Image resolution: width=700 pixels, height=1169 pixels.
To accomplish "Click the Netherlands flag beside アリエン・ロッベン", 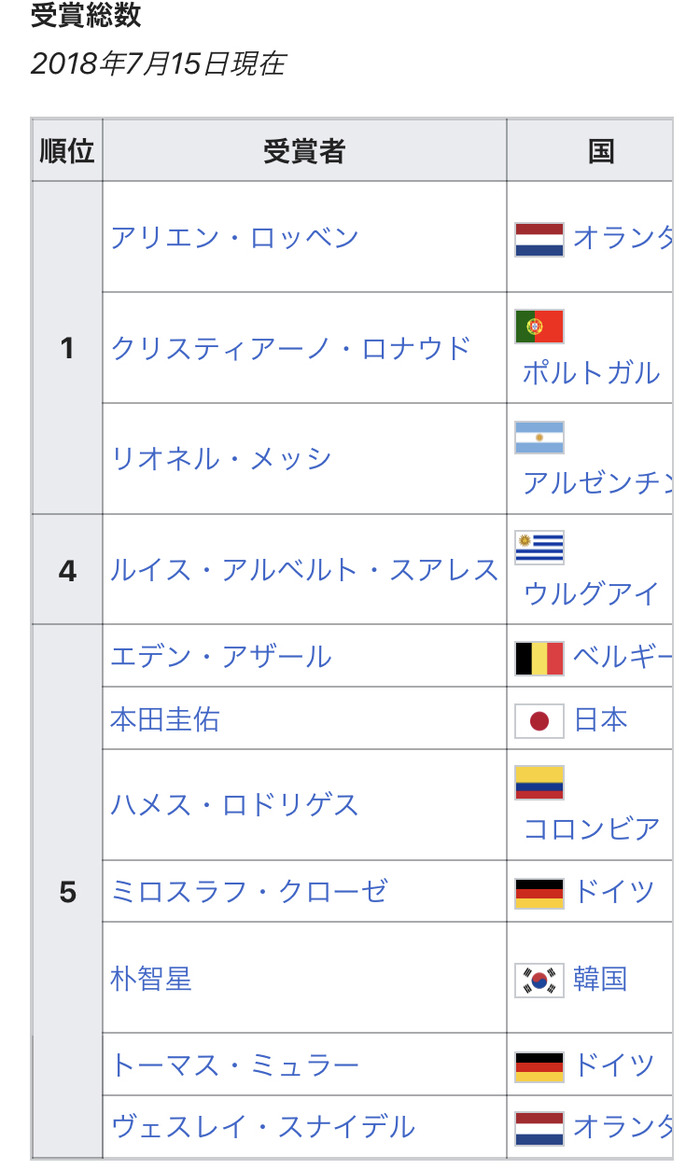I will (x=539, y=239).
